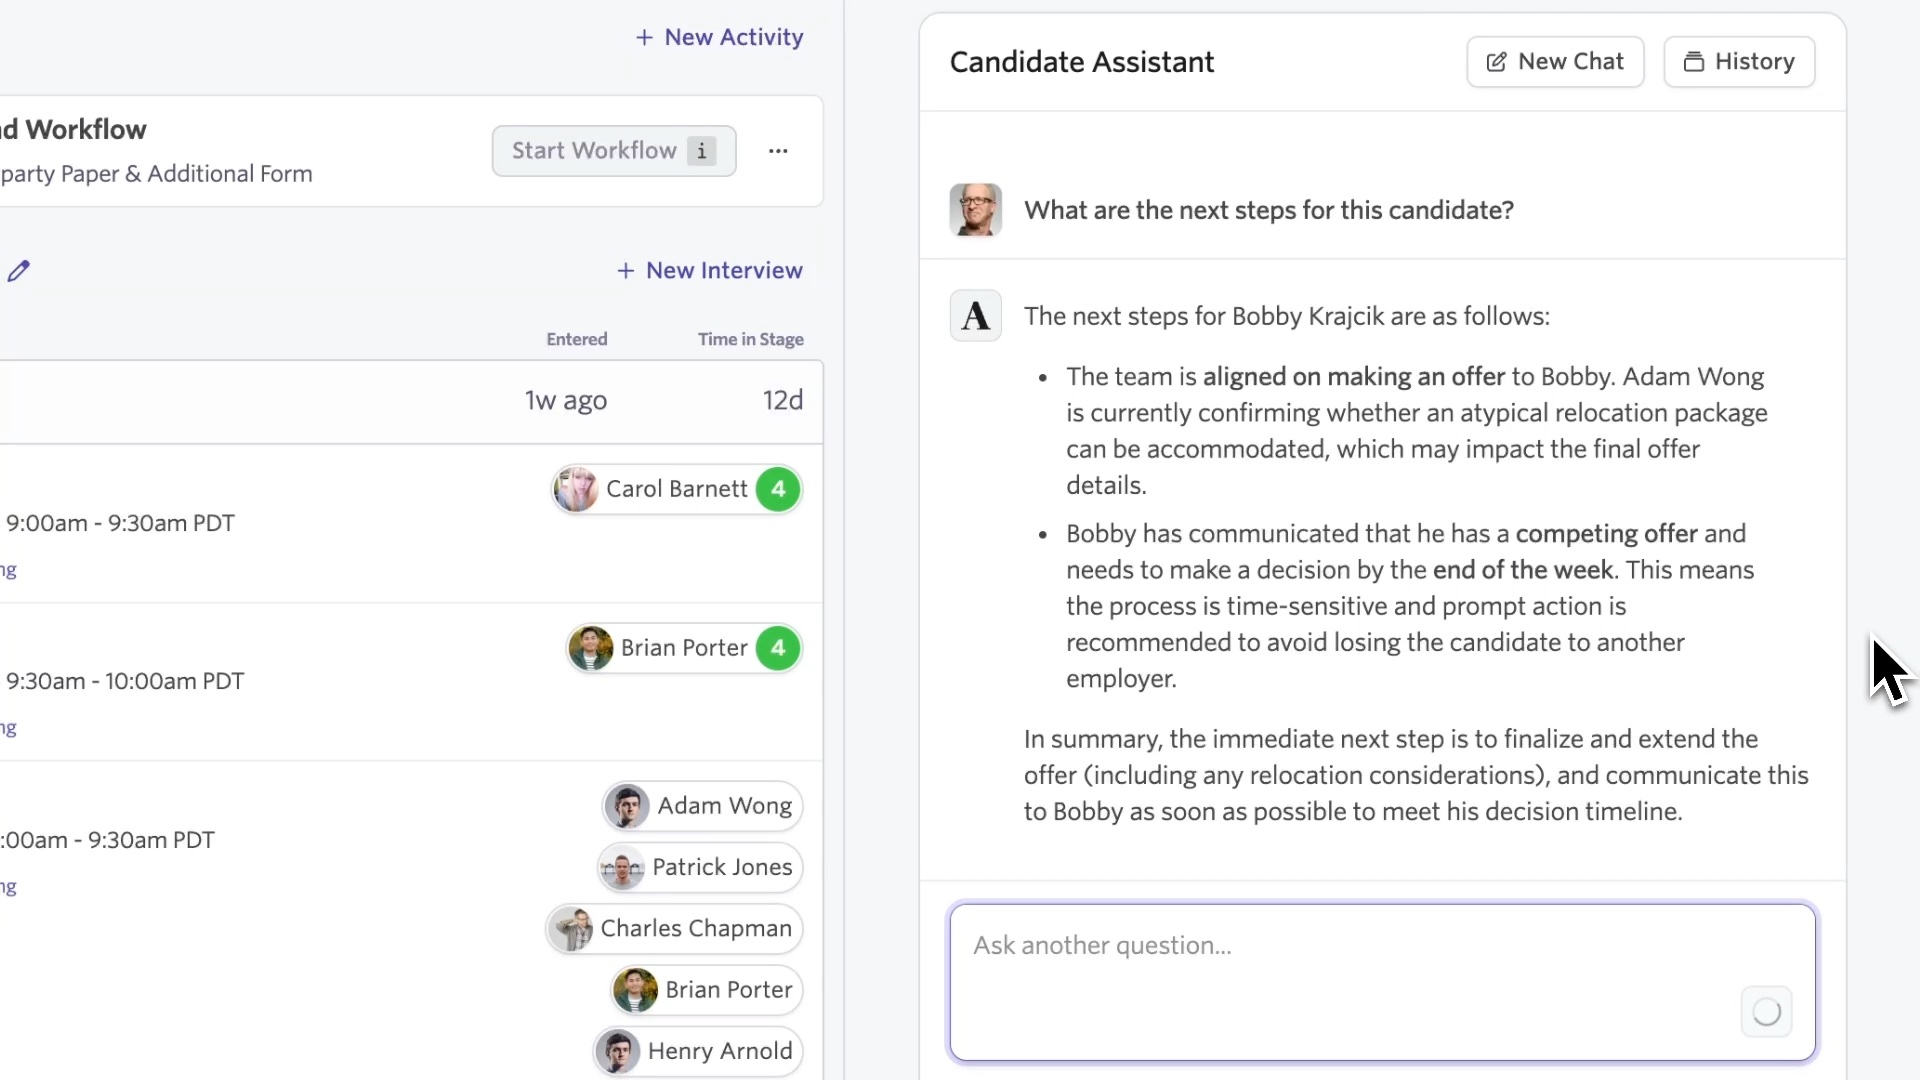Click the Entered column header

tap(576, 339)
